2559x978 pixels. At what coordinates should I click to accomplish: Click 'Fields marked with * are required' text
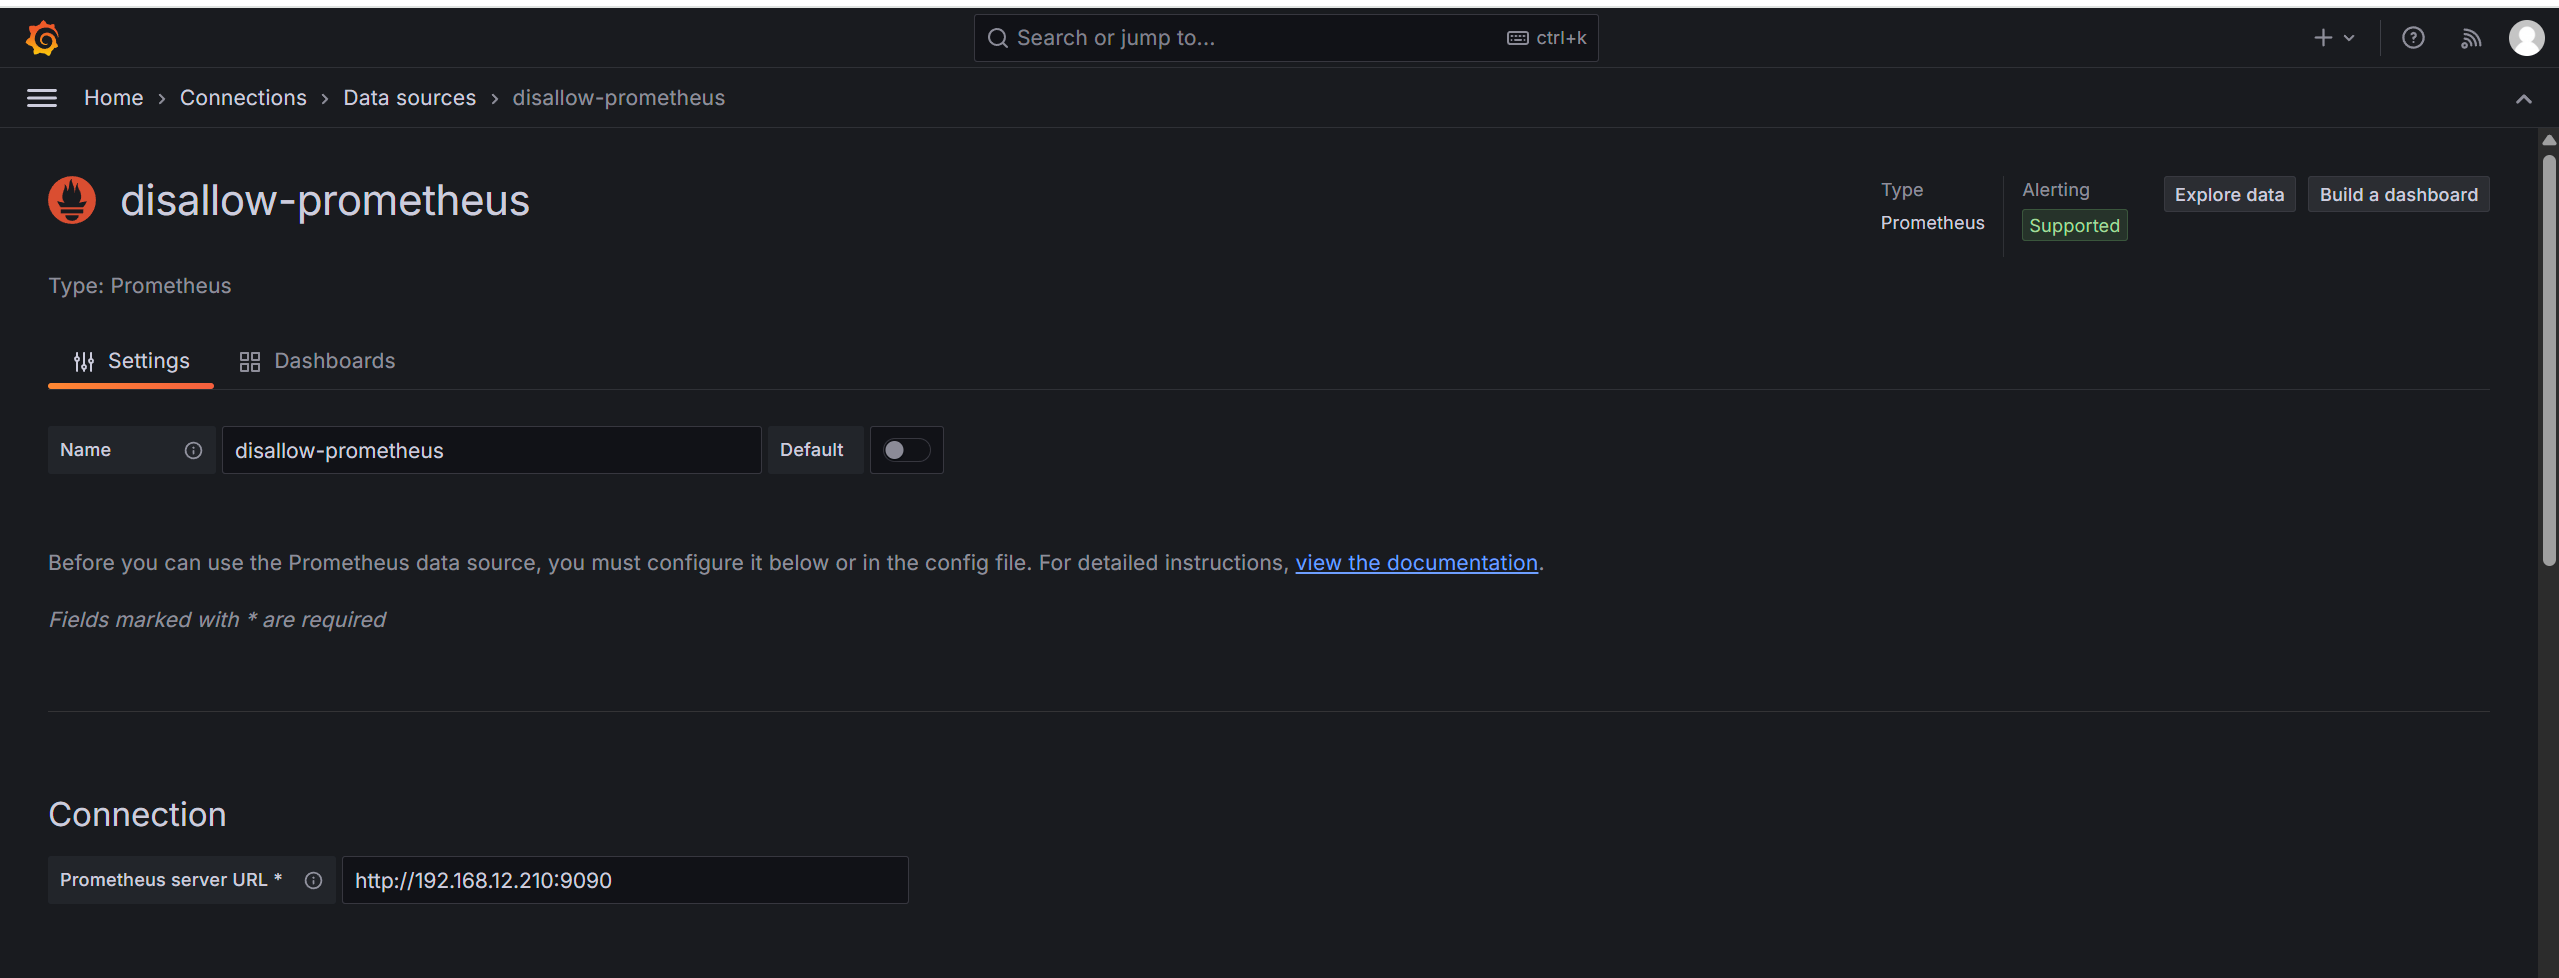[217, 620]
